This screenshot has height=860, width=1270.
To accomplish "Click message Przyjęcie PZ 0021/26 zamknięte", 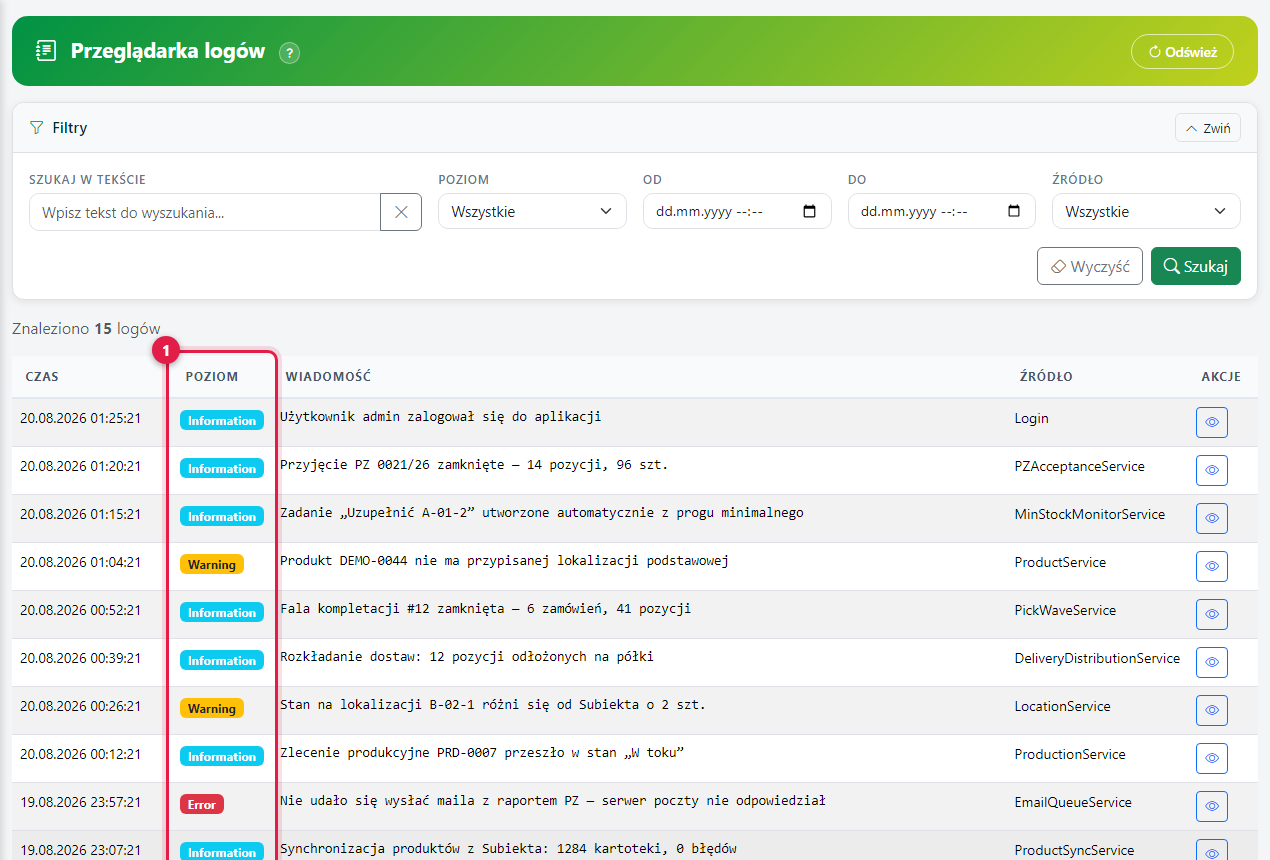I will (474, 465).
